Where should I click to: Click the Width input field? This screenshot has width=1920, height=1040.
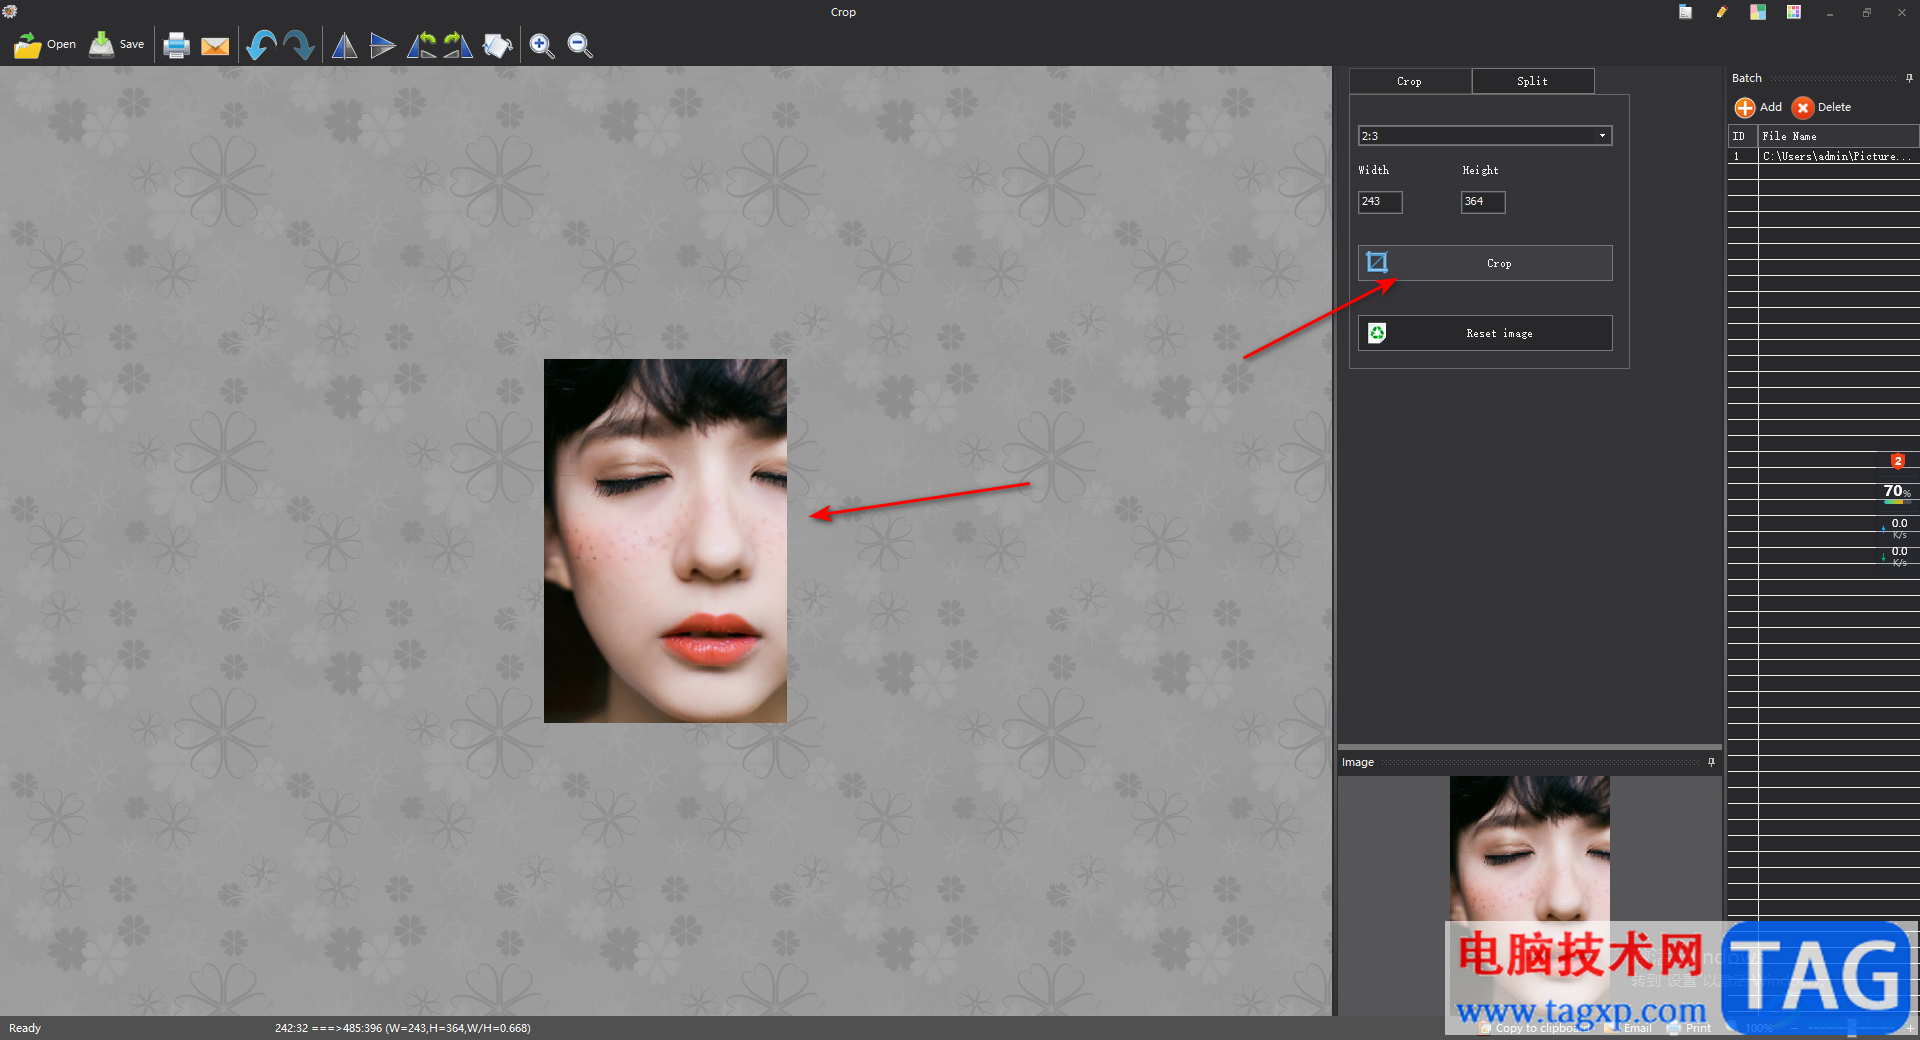tap(1380, 202)
